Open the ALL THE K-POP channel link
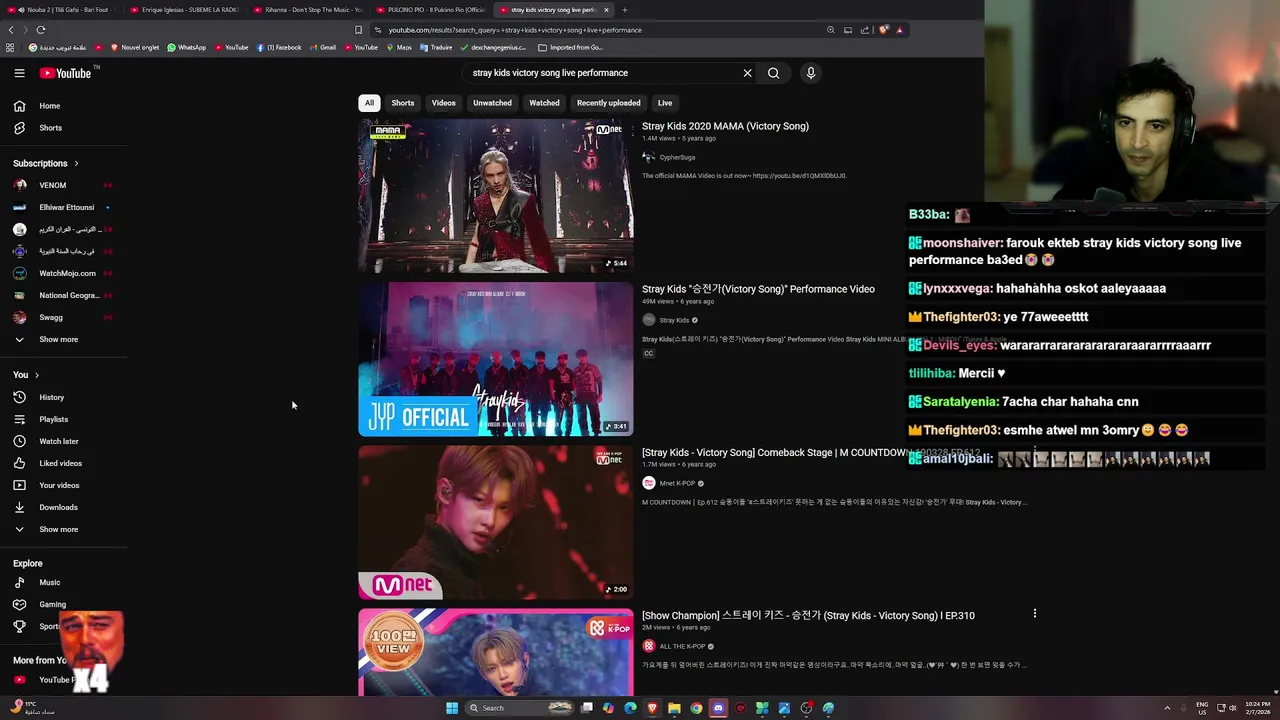This screenshot has width=1280, height=720. (682, 646)
